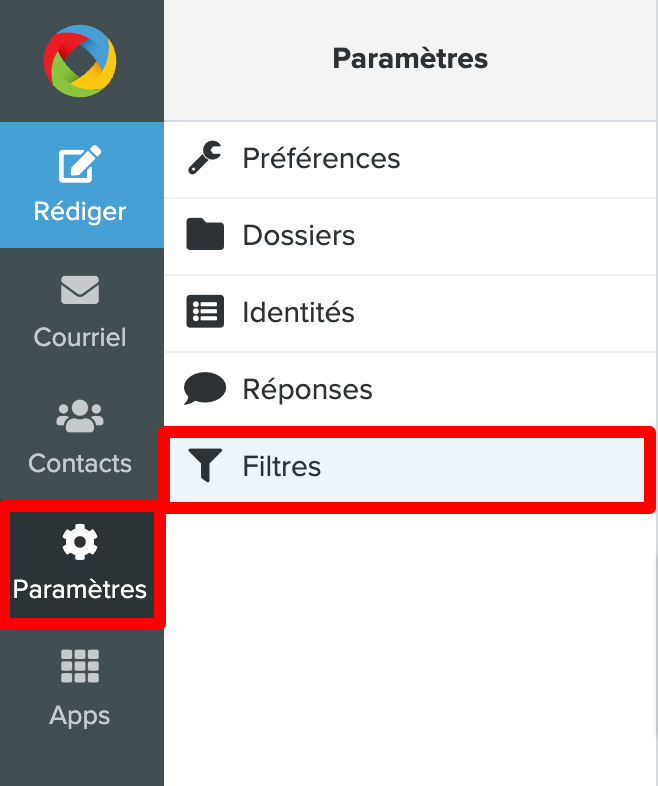This screenshot has width=658, height=786.
Task: Click the Filtres funnel icon
Action: pos(205,465)
